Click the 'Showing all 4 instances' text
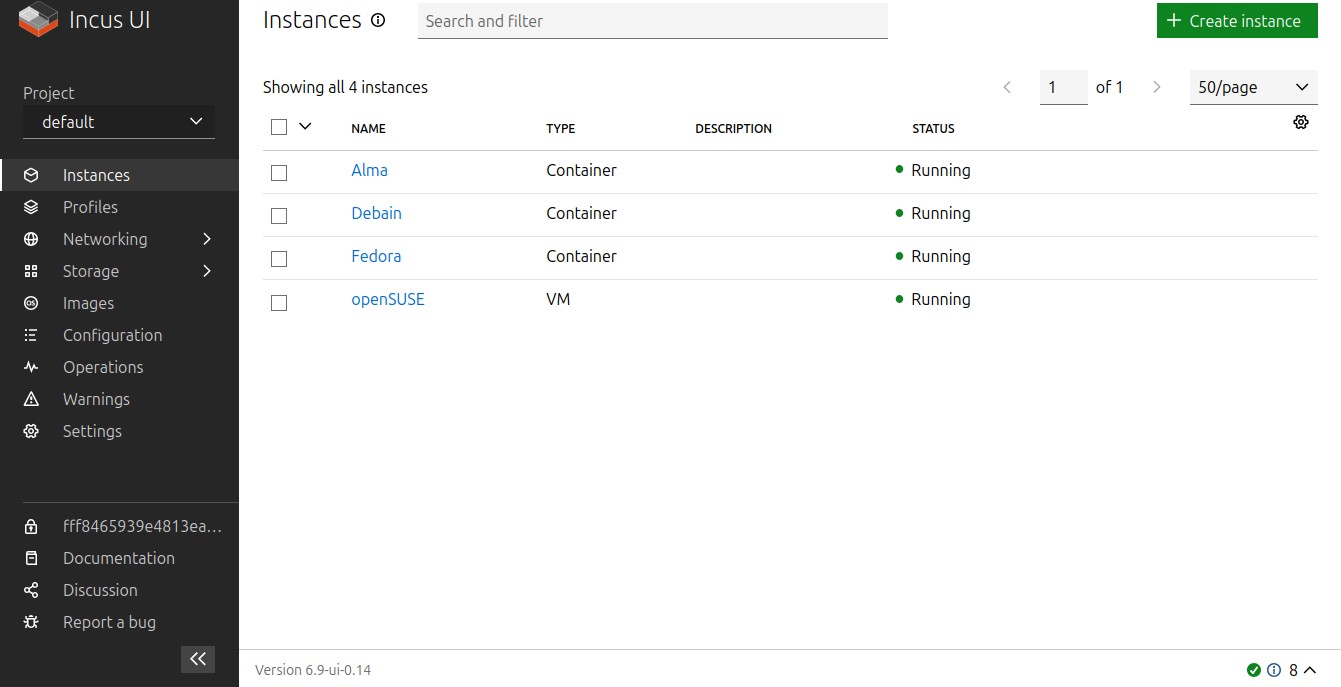Screen dimensions: 1341x687 pos(345,87)
